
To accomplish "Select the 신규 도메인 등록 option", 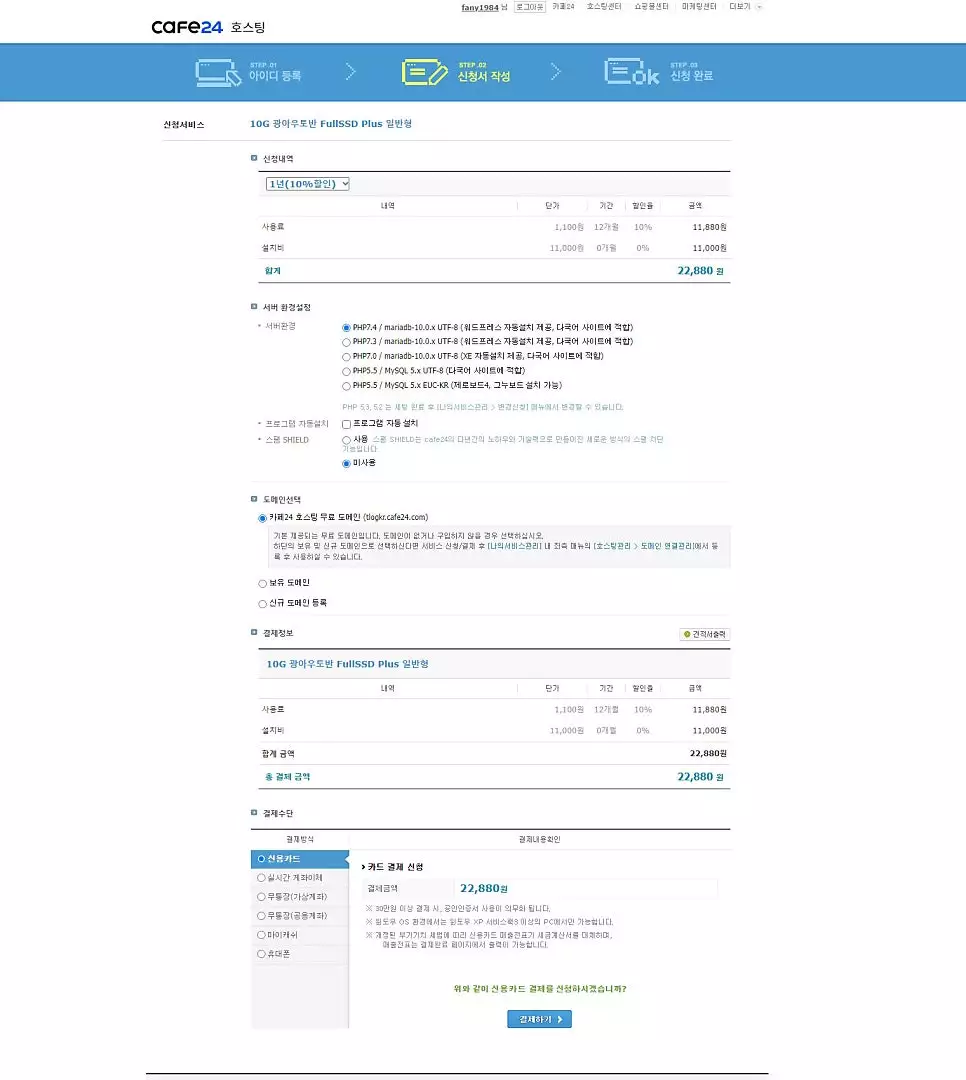I will 263,603.
